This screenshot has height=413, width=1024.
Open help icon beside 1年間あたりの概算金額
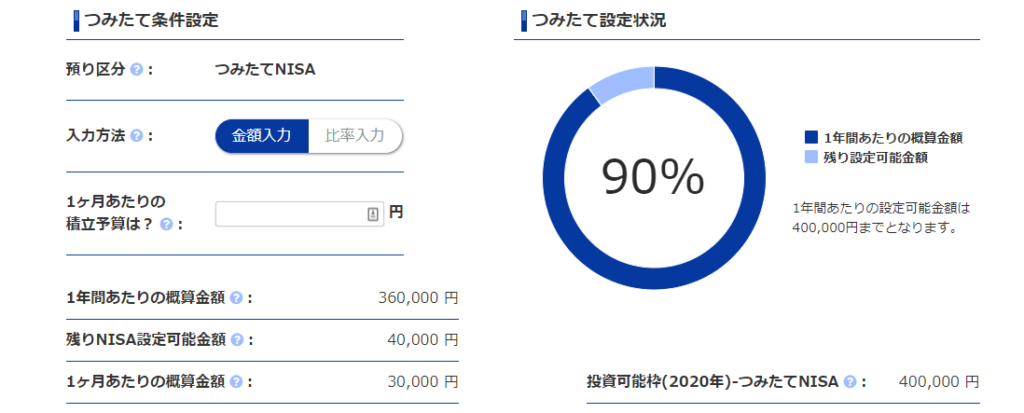tap(236, 298)
